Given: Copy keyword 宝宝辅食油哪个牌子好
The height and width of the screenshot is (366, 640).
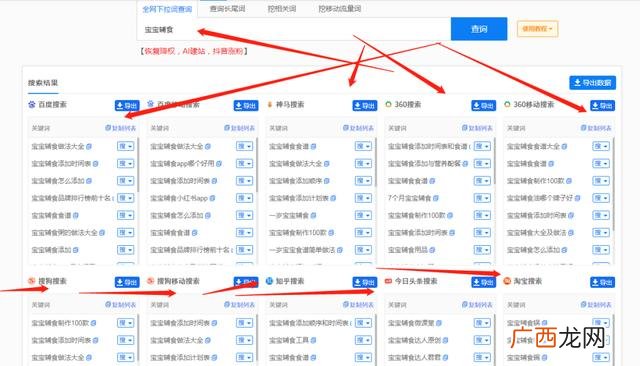Looking at the screenshot, I should pyautogui.click(x=578, y=198).
